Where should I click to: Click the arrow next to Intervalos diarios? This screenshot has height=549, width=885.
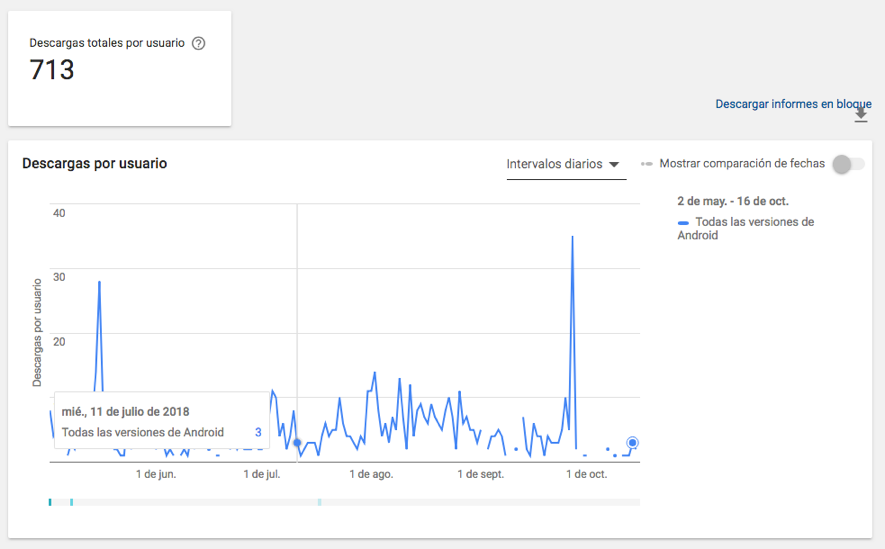(x=614, y=165)
